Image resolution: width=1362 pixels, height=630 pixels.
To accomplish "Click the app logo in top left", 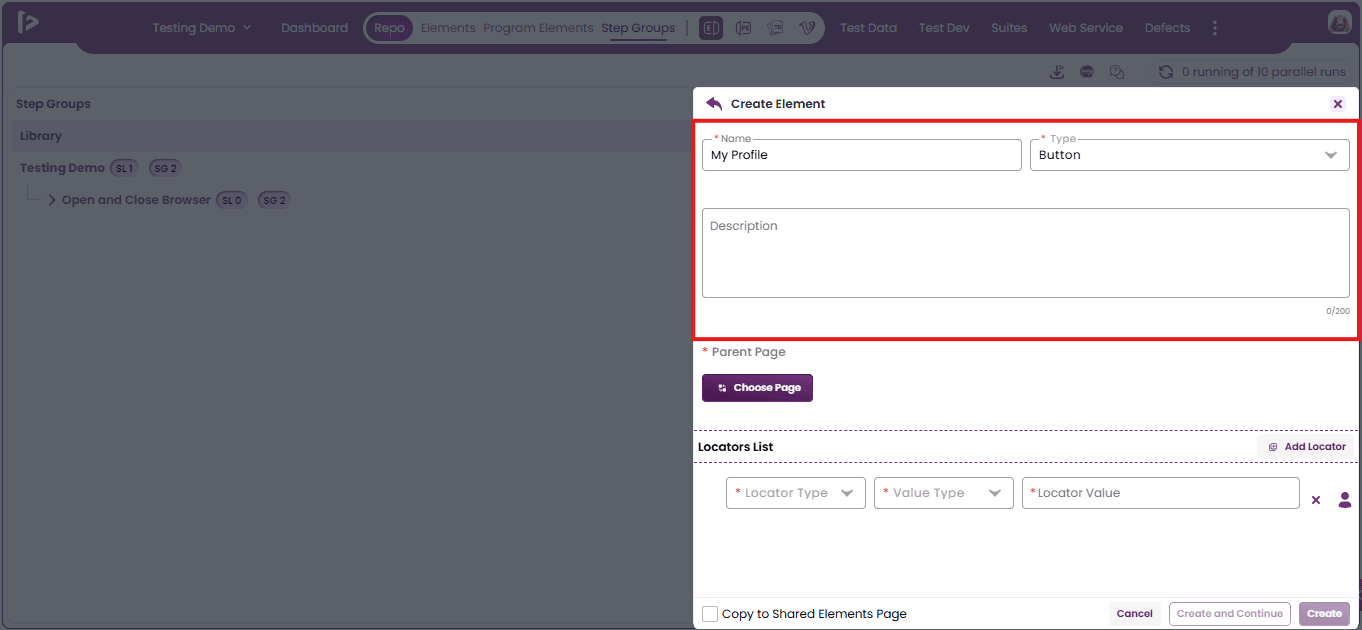I will [x=28, y=22].
